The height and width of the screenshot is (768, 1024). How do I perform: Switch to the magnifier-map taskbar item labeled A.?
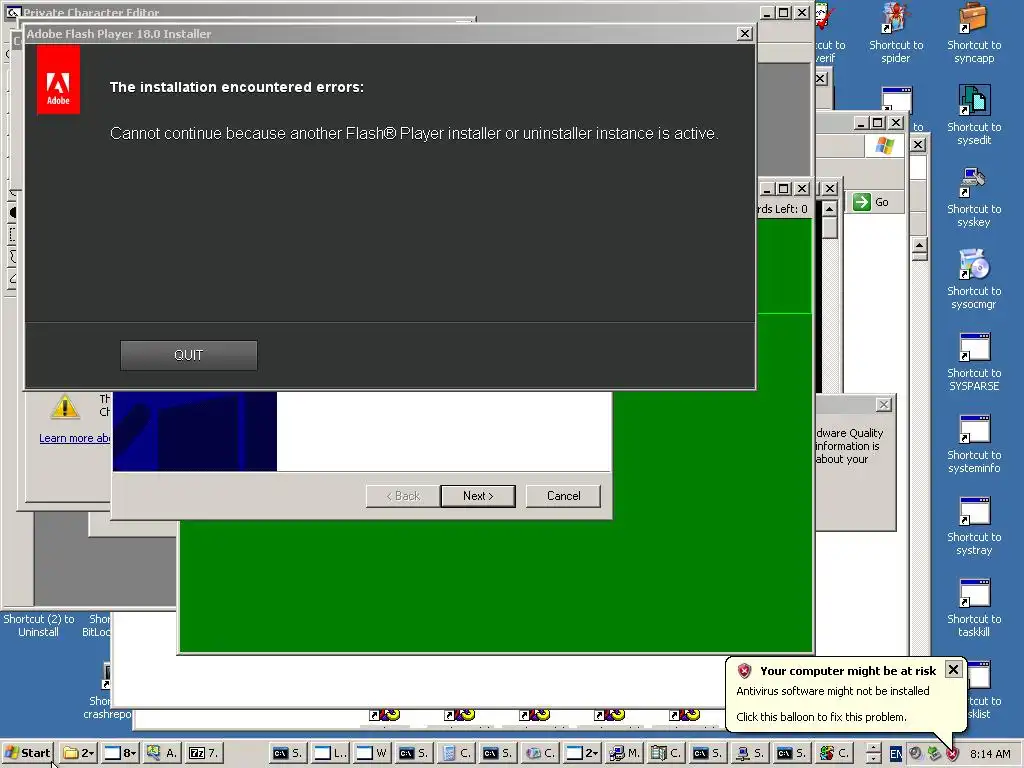pos(162,753)
